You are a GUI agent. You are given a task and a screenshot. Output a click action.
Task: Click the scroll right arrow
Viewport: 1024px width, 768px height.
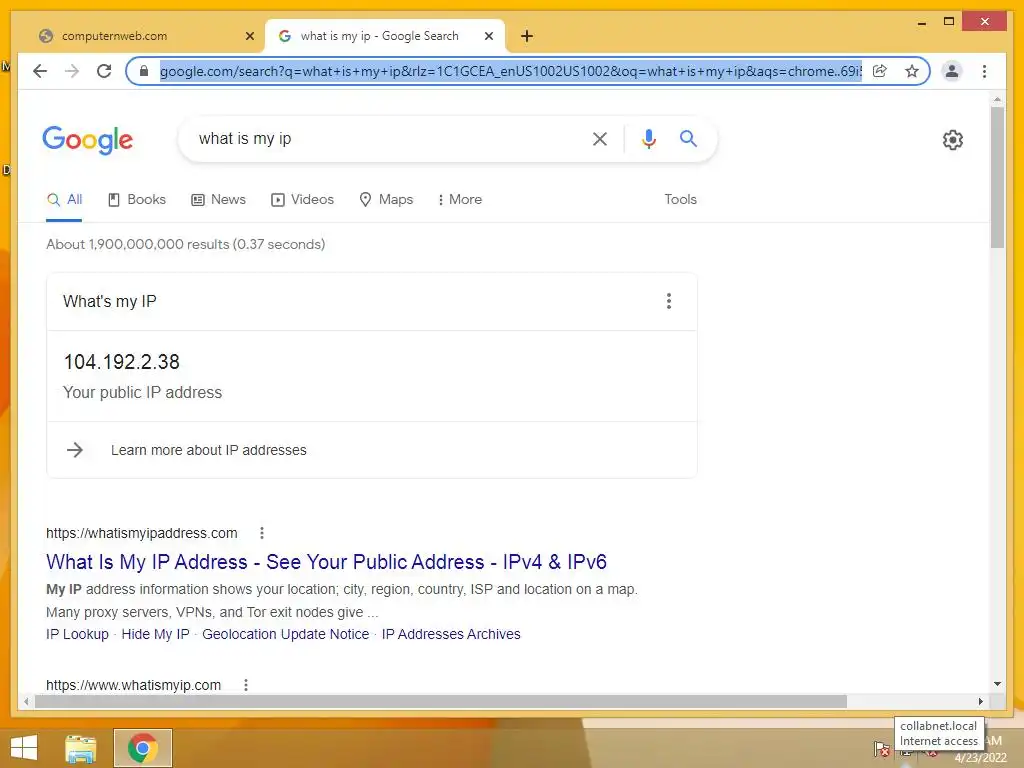[x=980, y=701]
